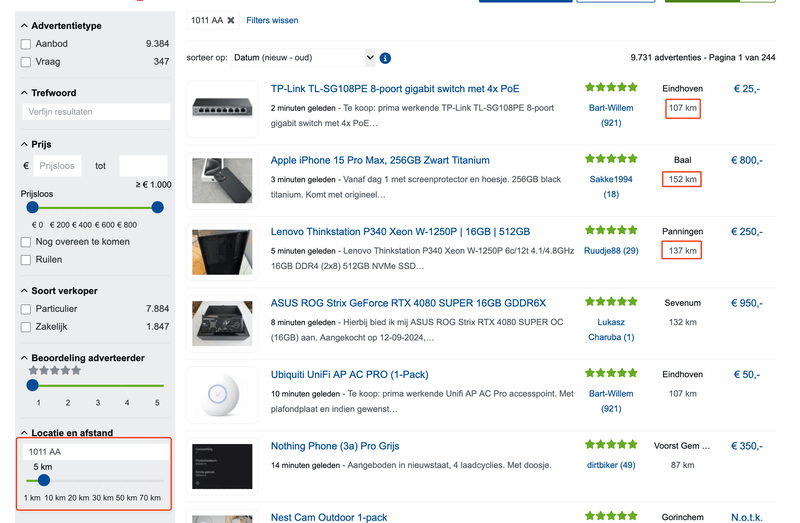Click the blue info icon beside sort dropdown
800x523 pixels.
point(385,58)
